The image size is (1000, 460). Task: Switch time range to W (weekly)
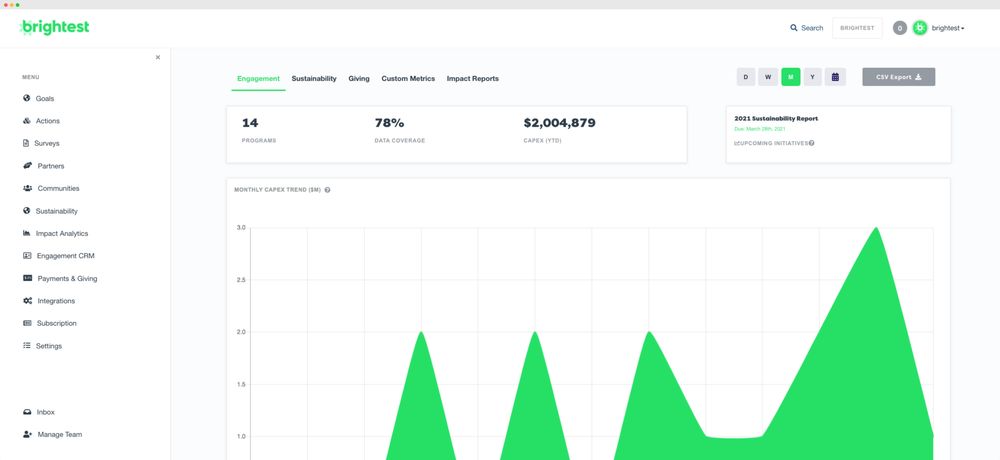(768, 77)
